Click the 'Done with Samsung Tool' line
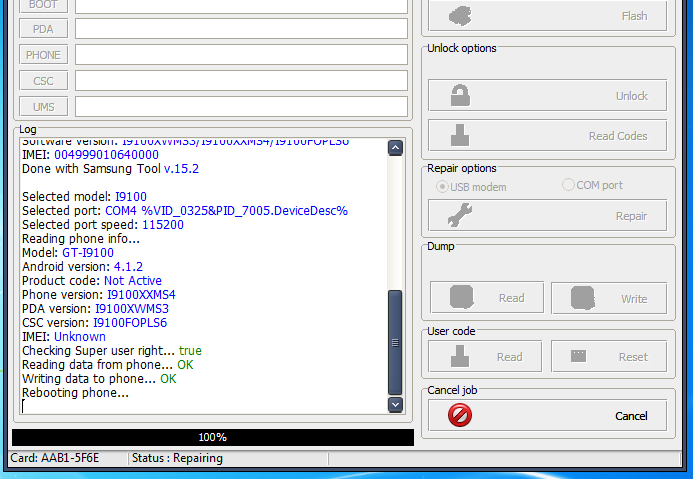Image resolution: width=699 pixels, height=479 pixels. pos(111,169)
